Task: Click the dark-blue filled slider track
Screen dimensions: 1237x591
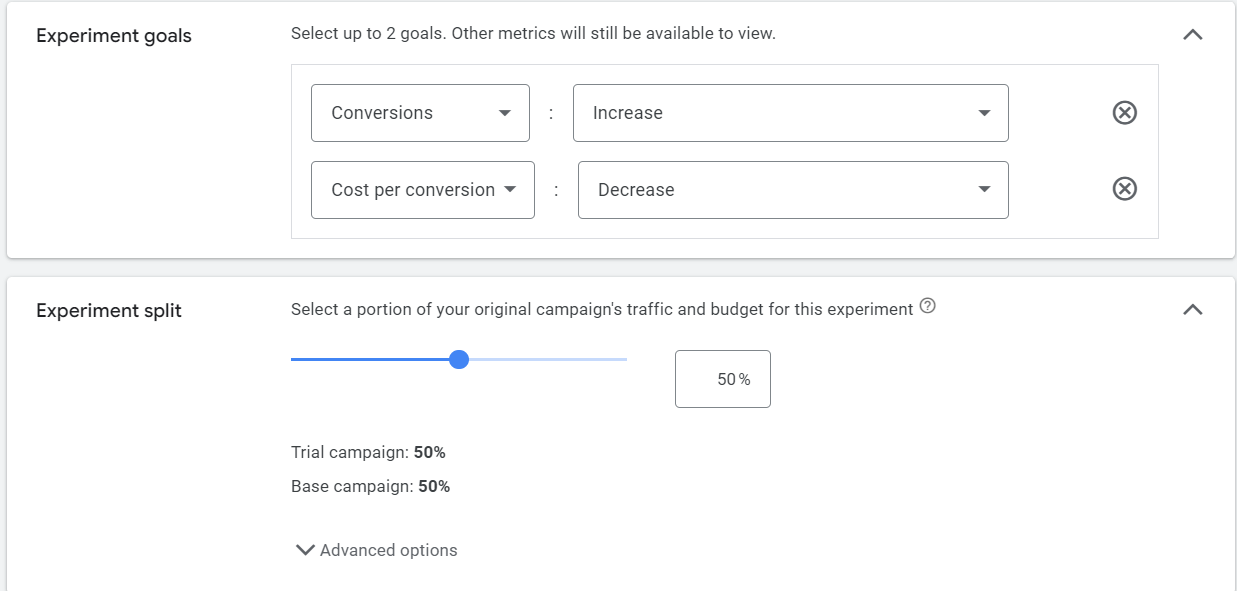Action: 370,360
